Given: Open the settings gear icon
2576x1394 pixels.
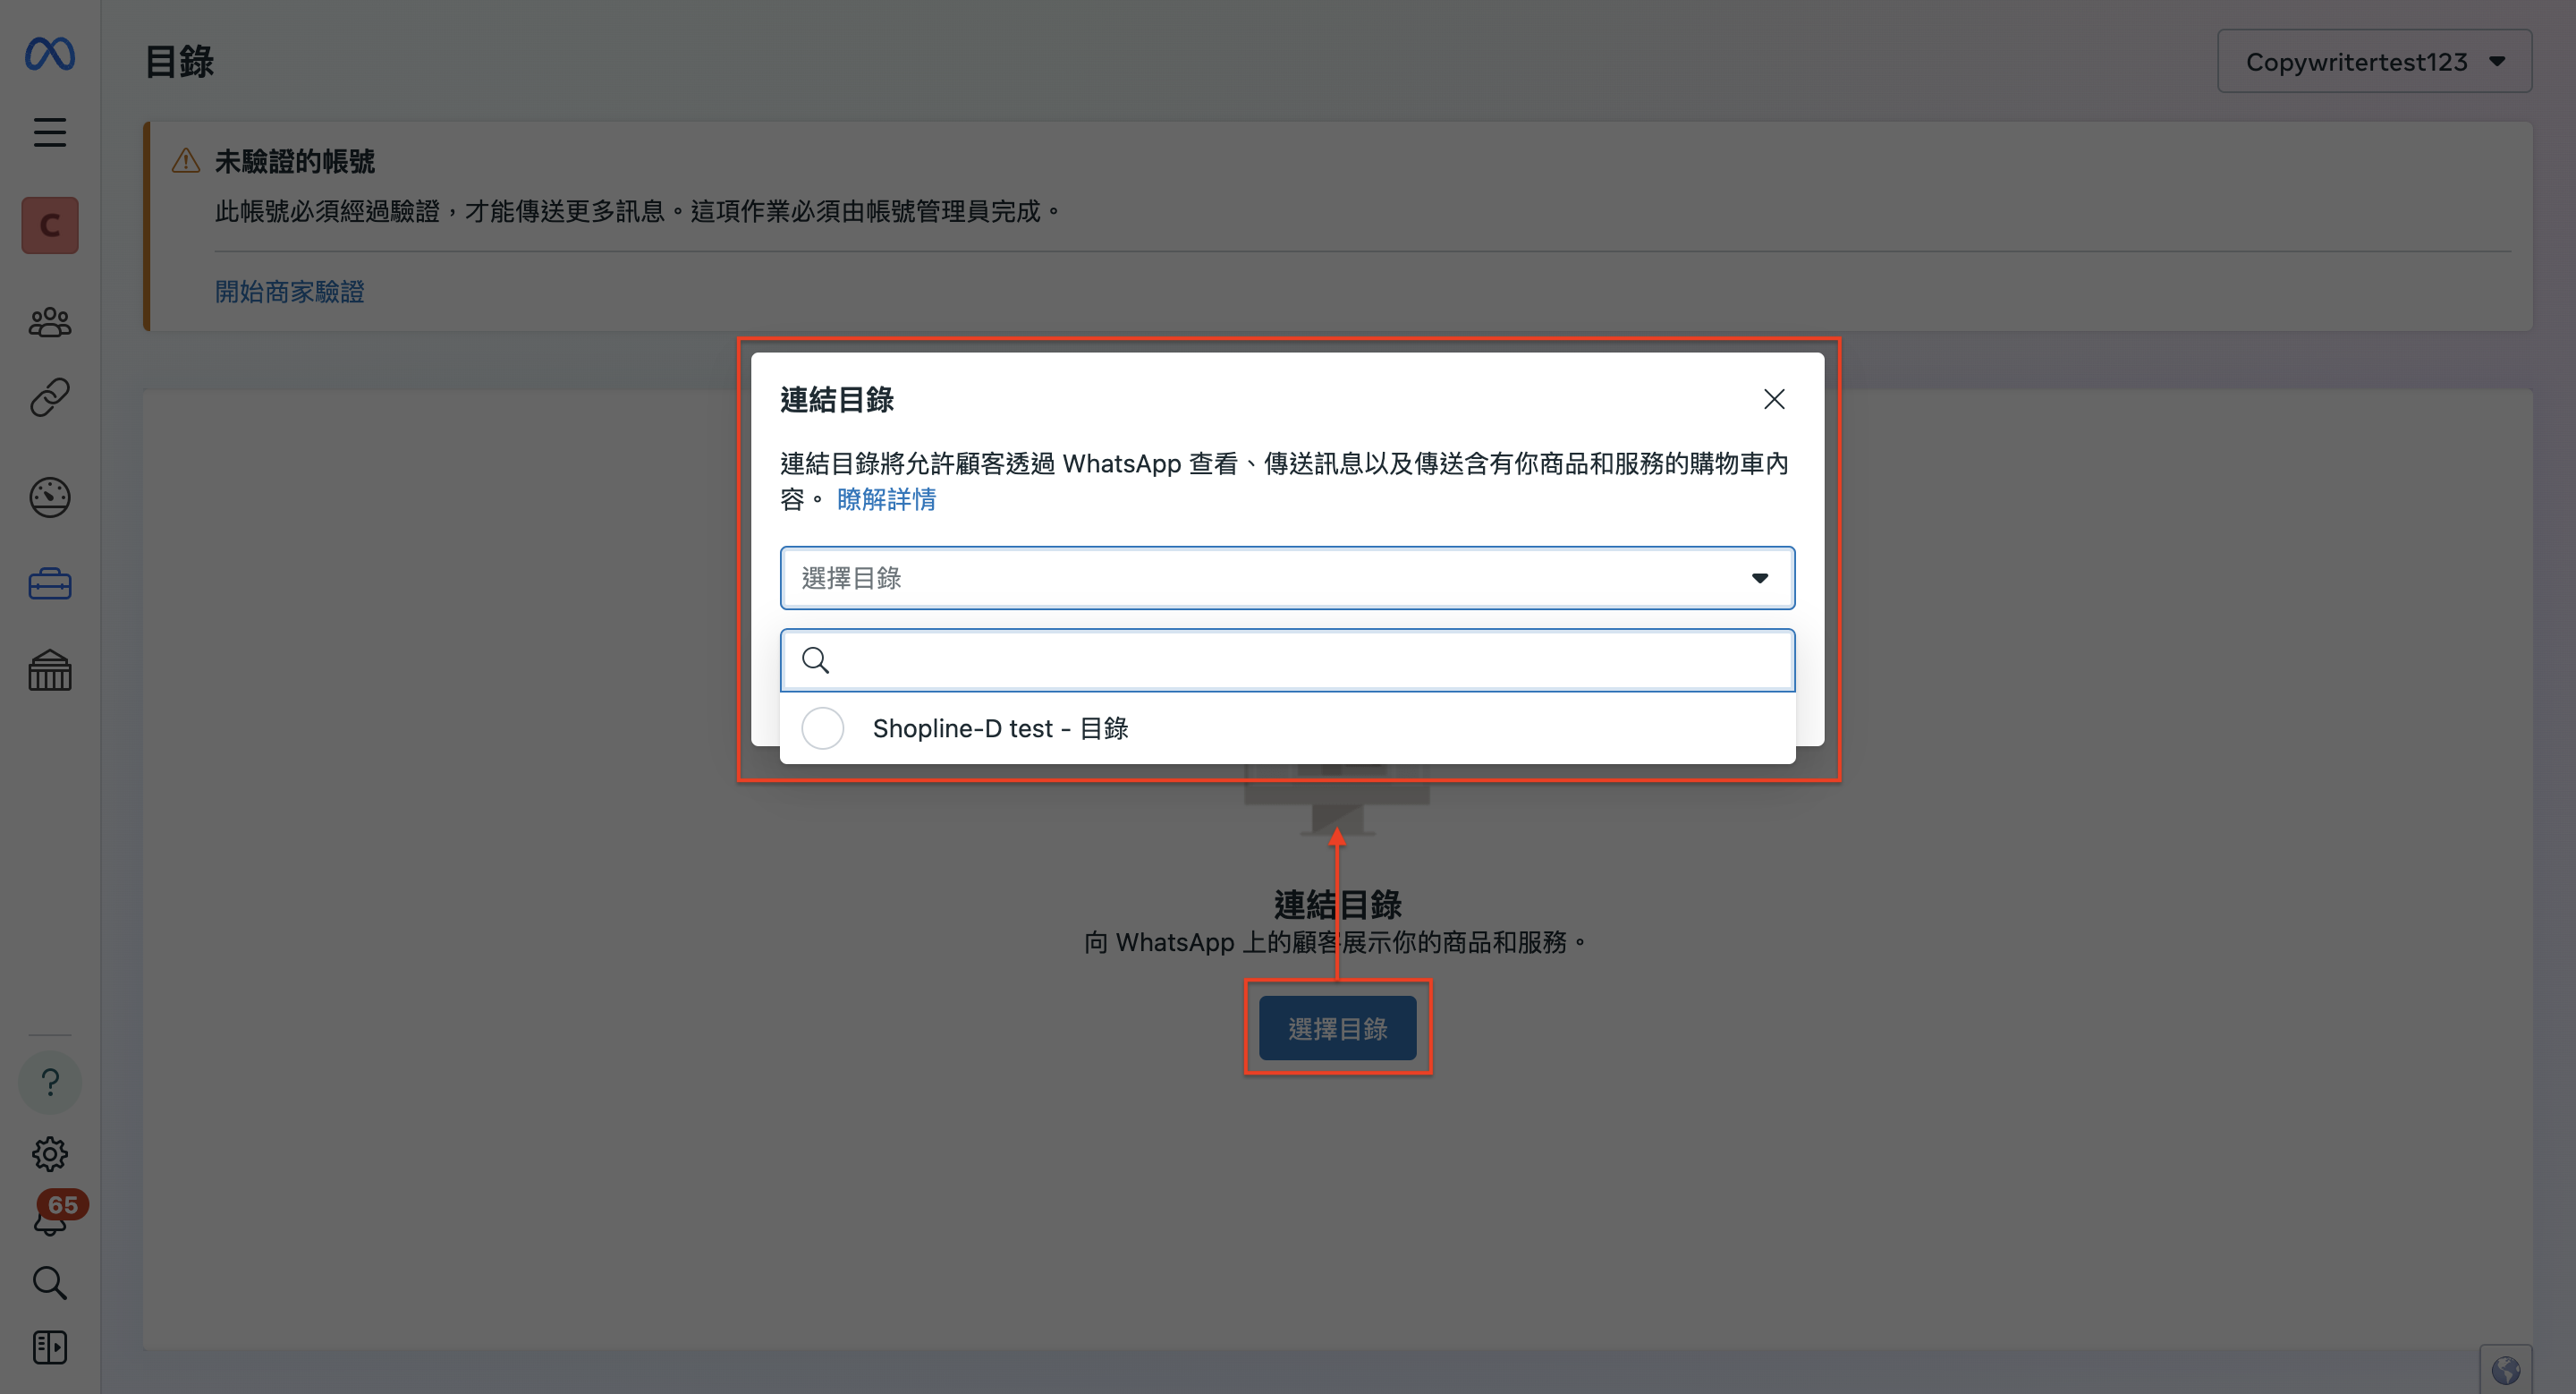Looking at the screenshot, I should click(50, 1154).
